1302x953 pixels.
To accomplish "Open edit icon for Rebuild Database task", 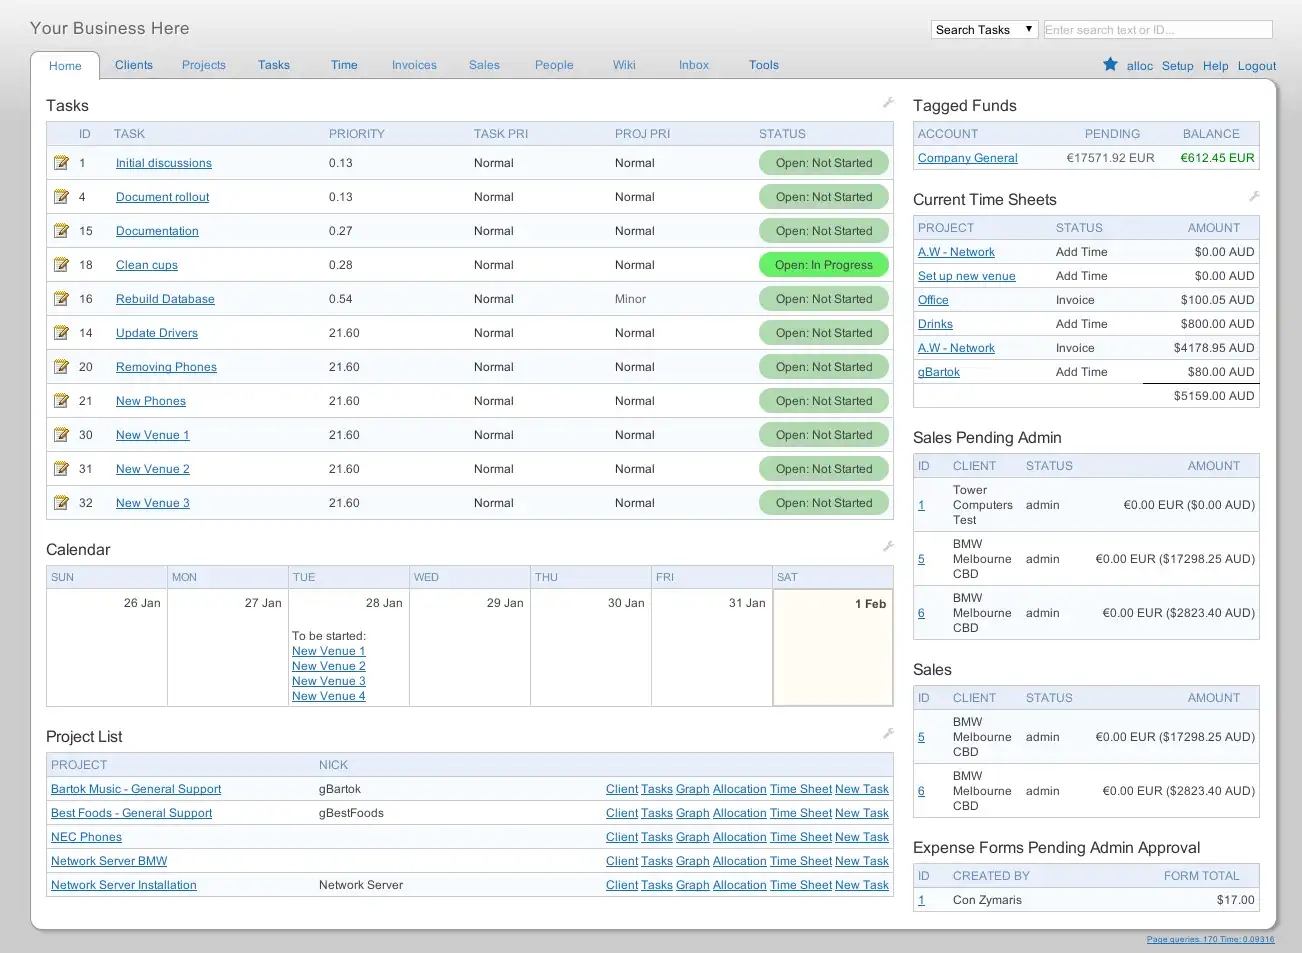I will pyautogui.click(x=61, y=299).
